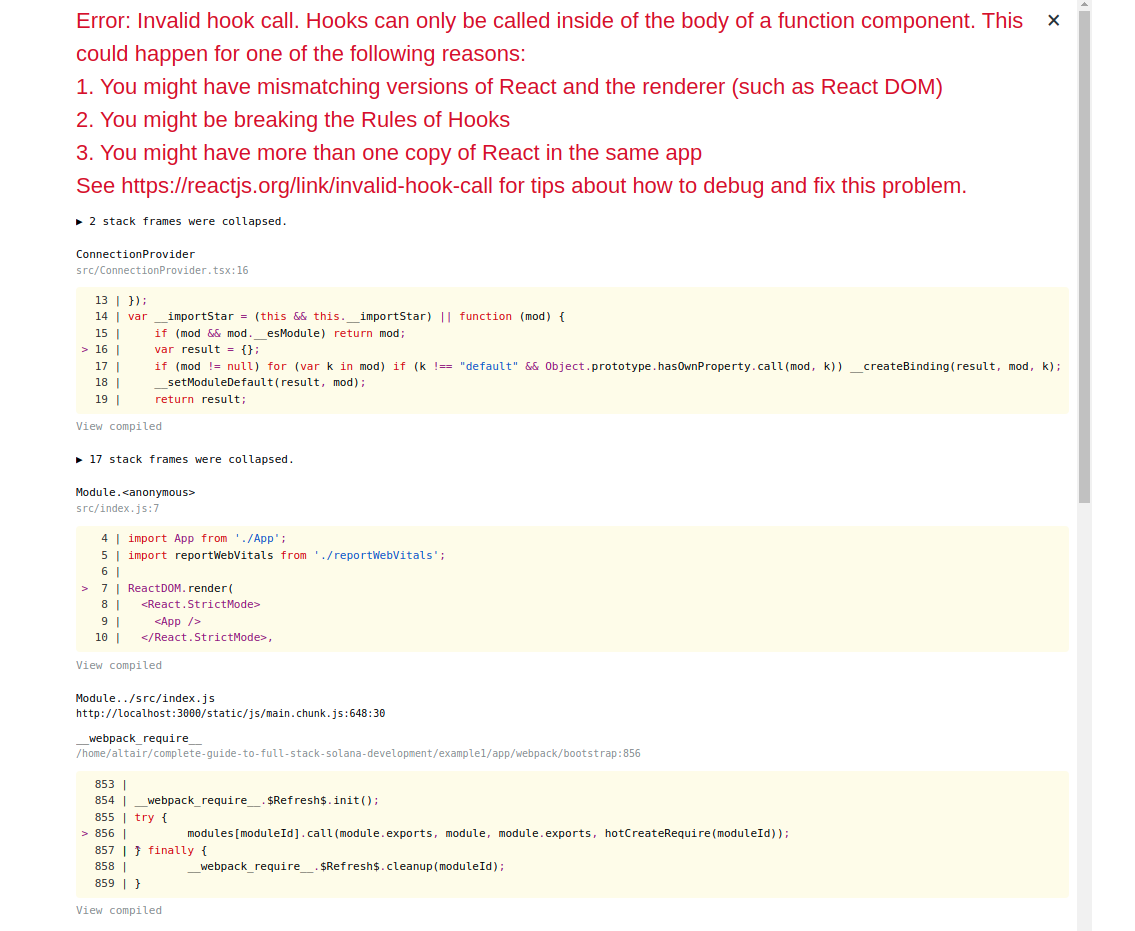1135x931 pixels.
Task: Click the Module.<anonymous> frame name
Action: point(135,492)
